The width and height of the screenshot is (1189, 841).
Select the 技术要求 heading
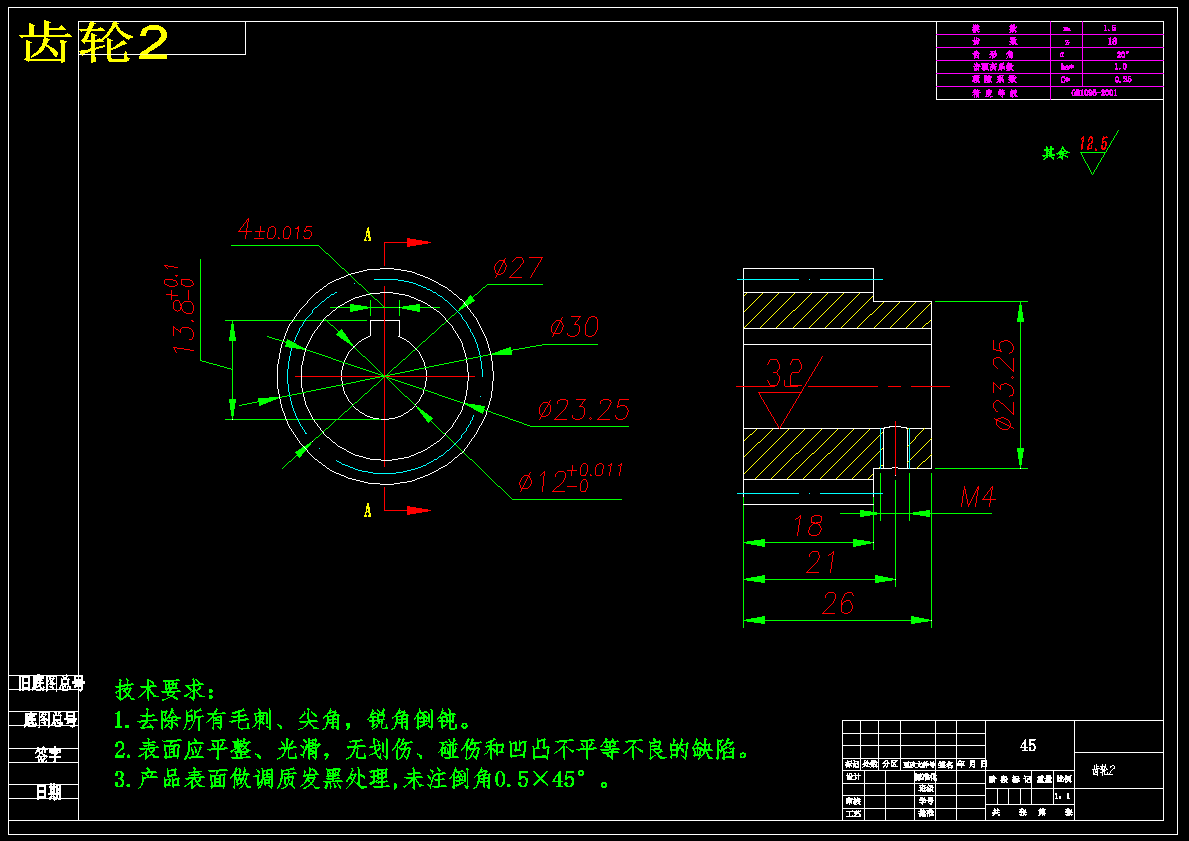click(166, 690)
